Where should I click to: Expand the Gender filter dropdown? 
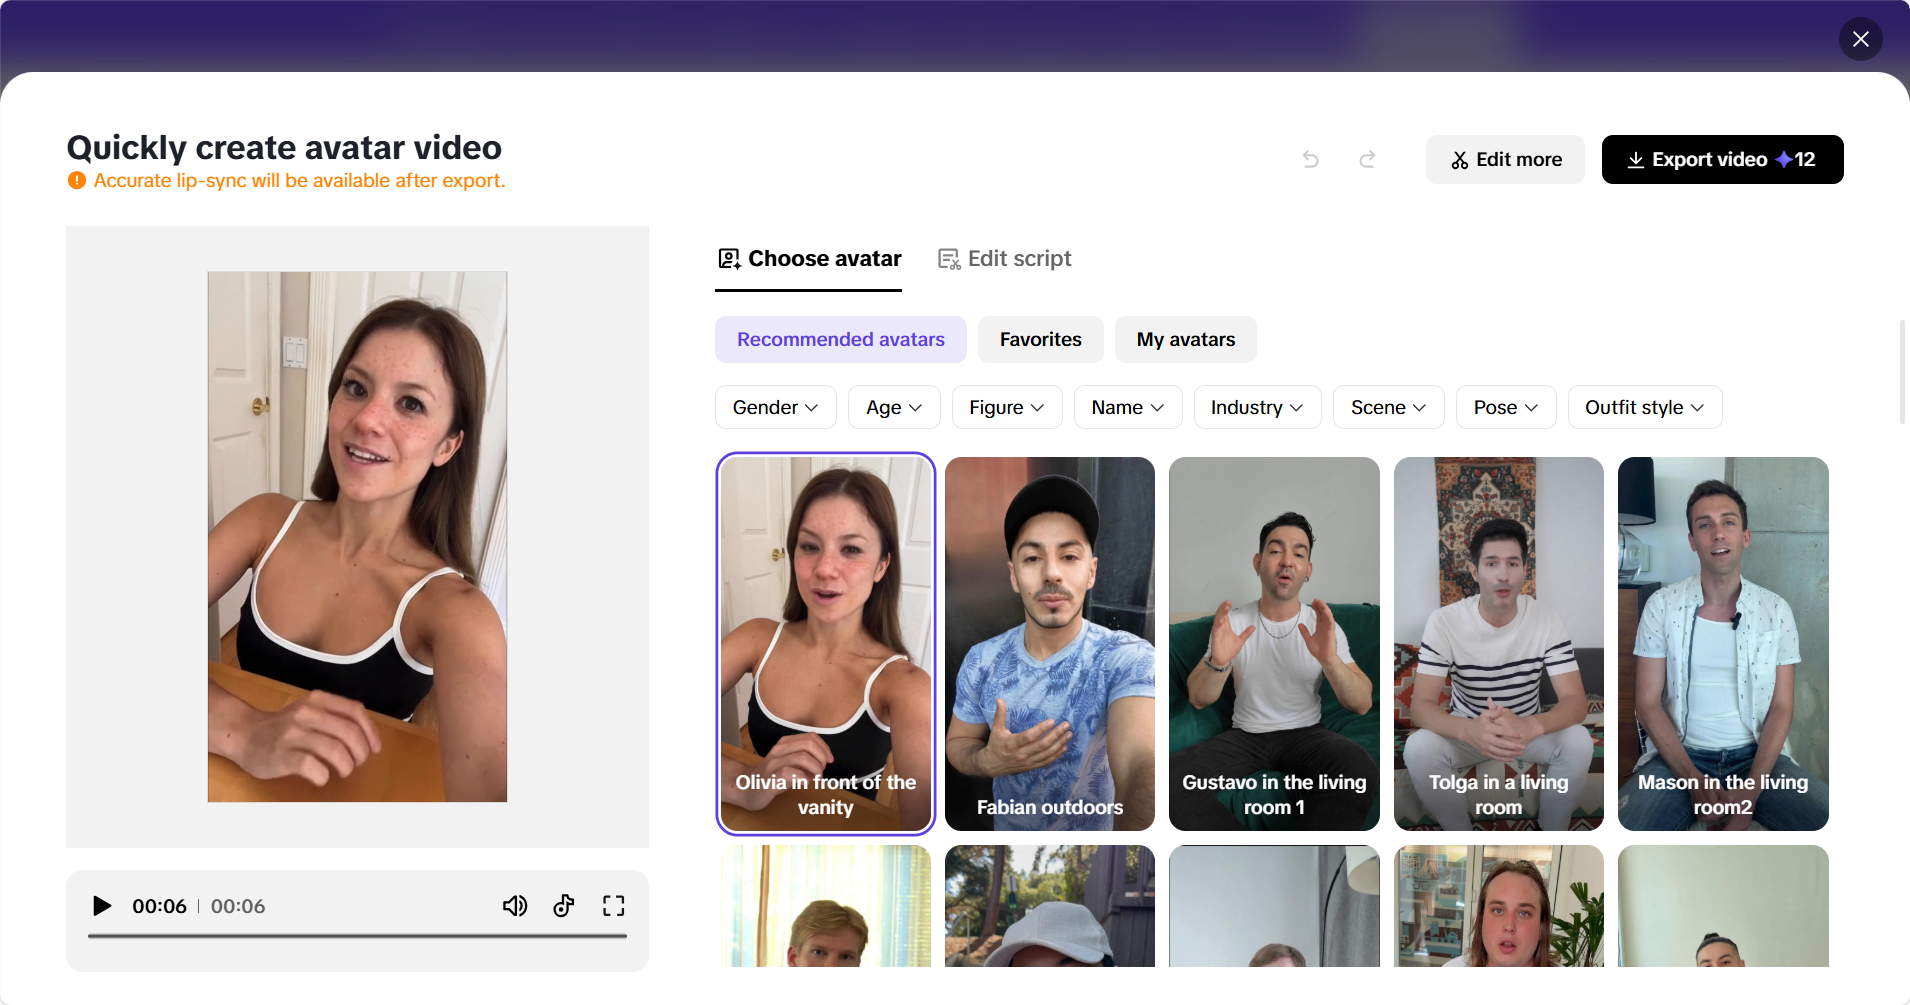(776, 407)
